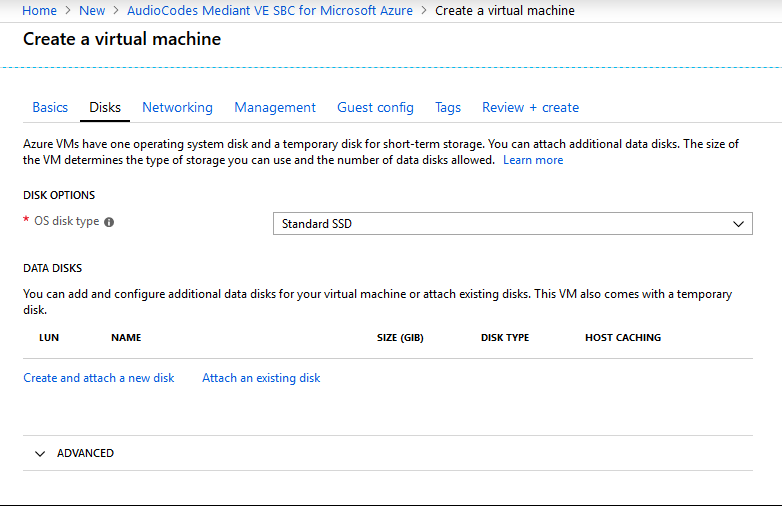The height and width of the screenshot is (506, 782).
Task: Open the Networking tab
Action: (x=177, y=108)
